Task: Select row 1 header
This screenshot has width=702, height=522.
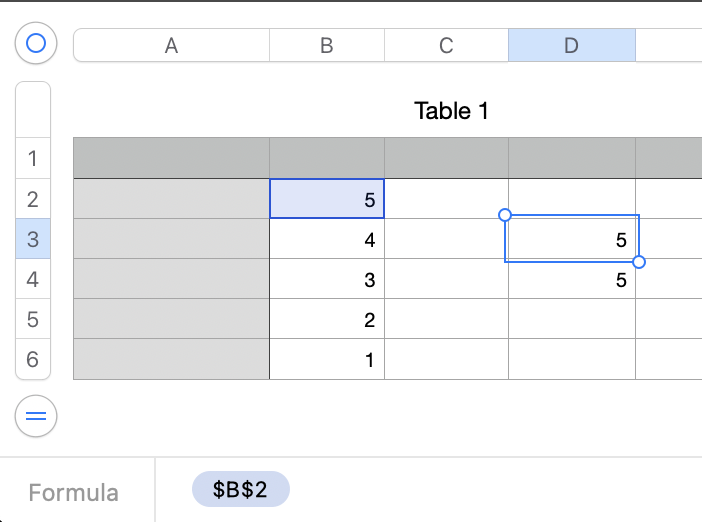Action: pyautogui.click(x=33, y=158)
